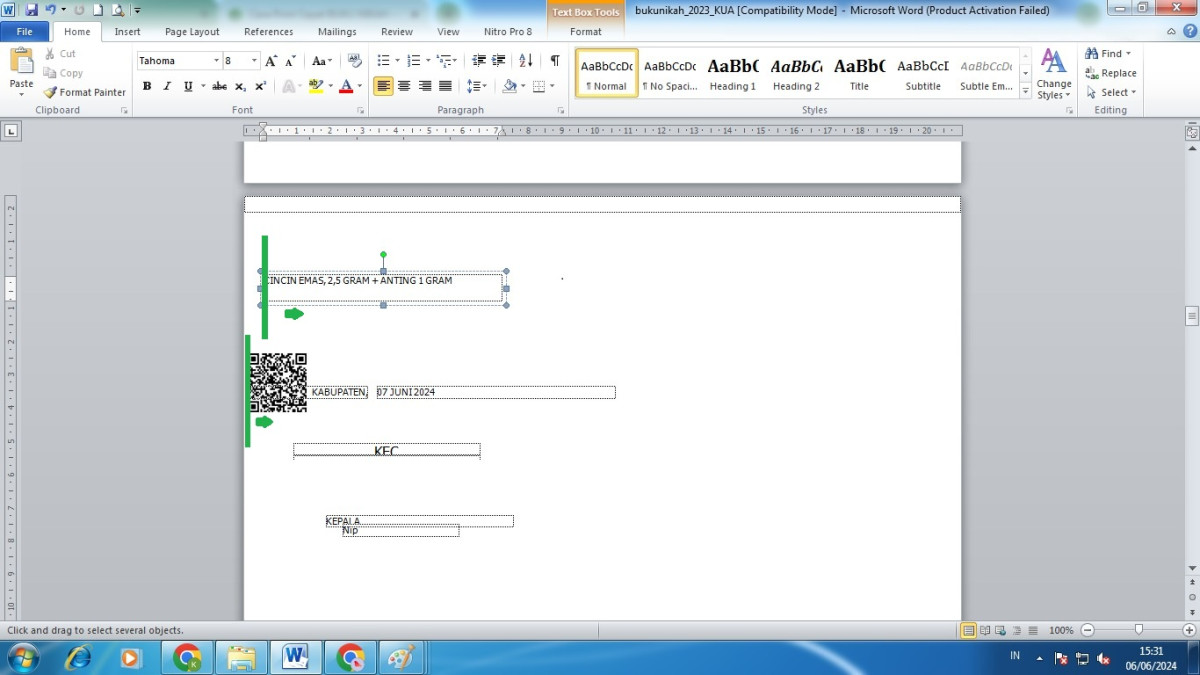Click the Grow Font icon
This screenshot has height=675, width=1200.
[x=271, y=61]
